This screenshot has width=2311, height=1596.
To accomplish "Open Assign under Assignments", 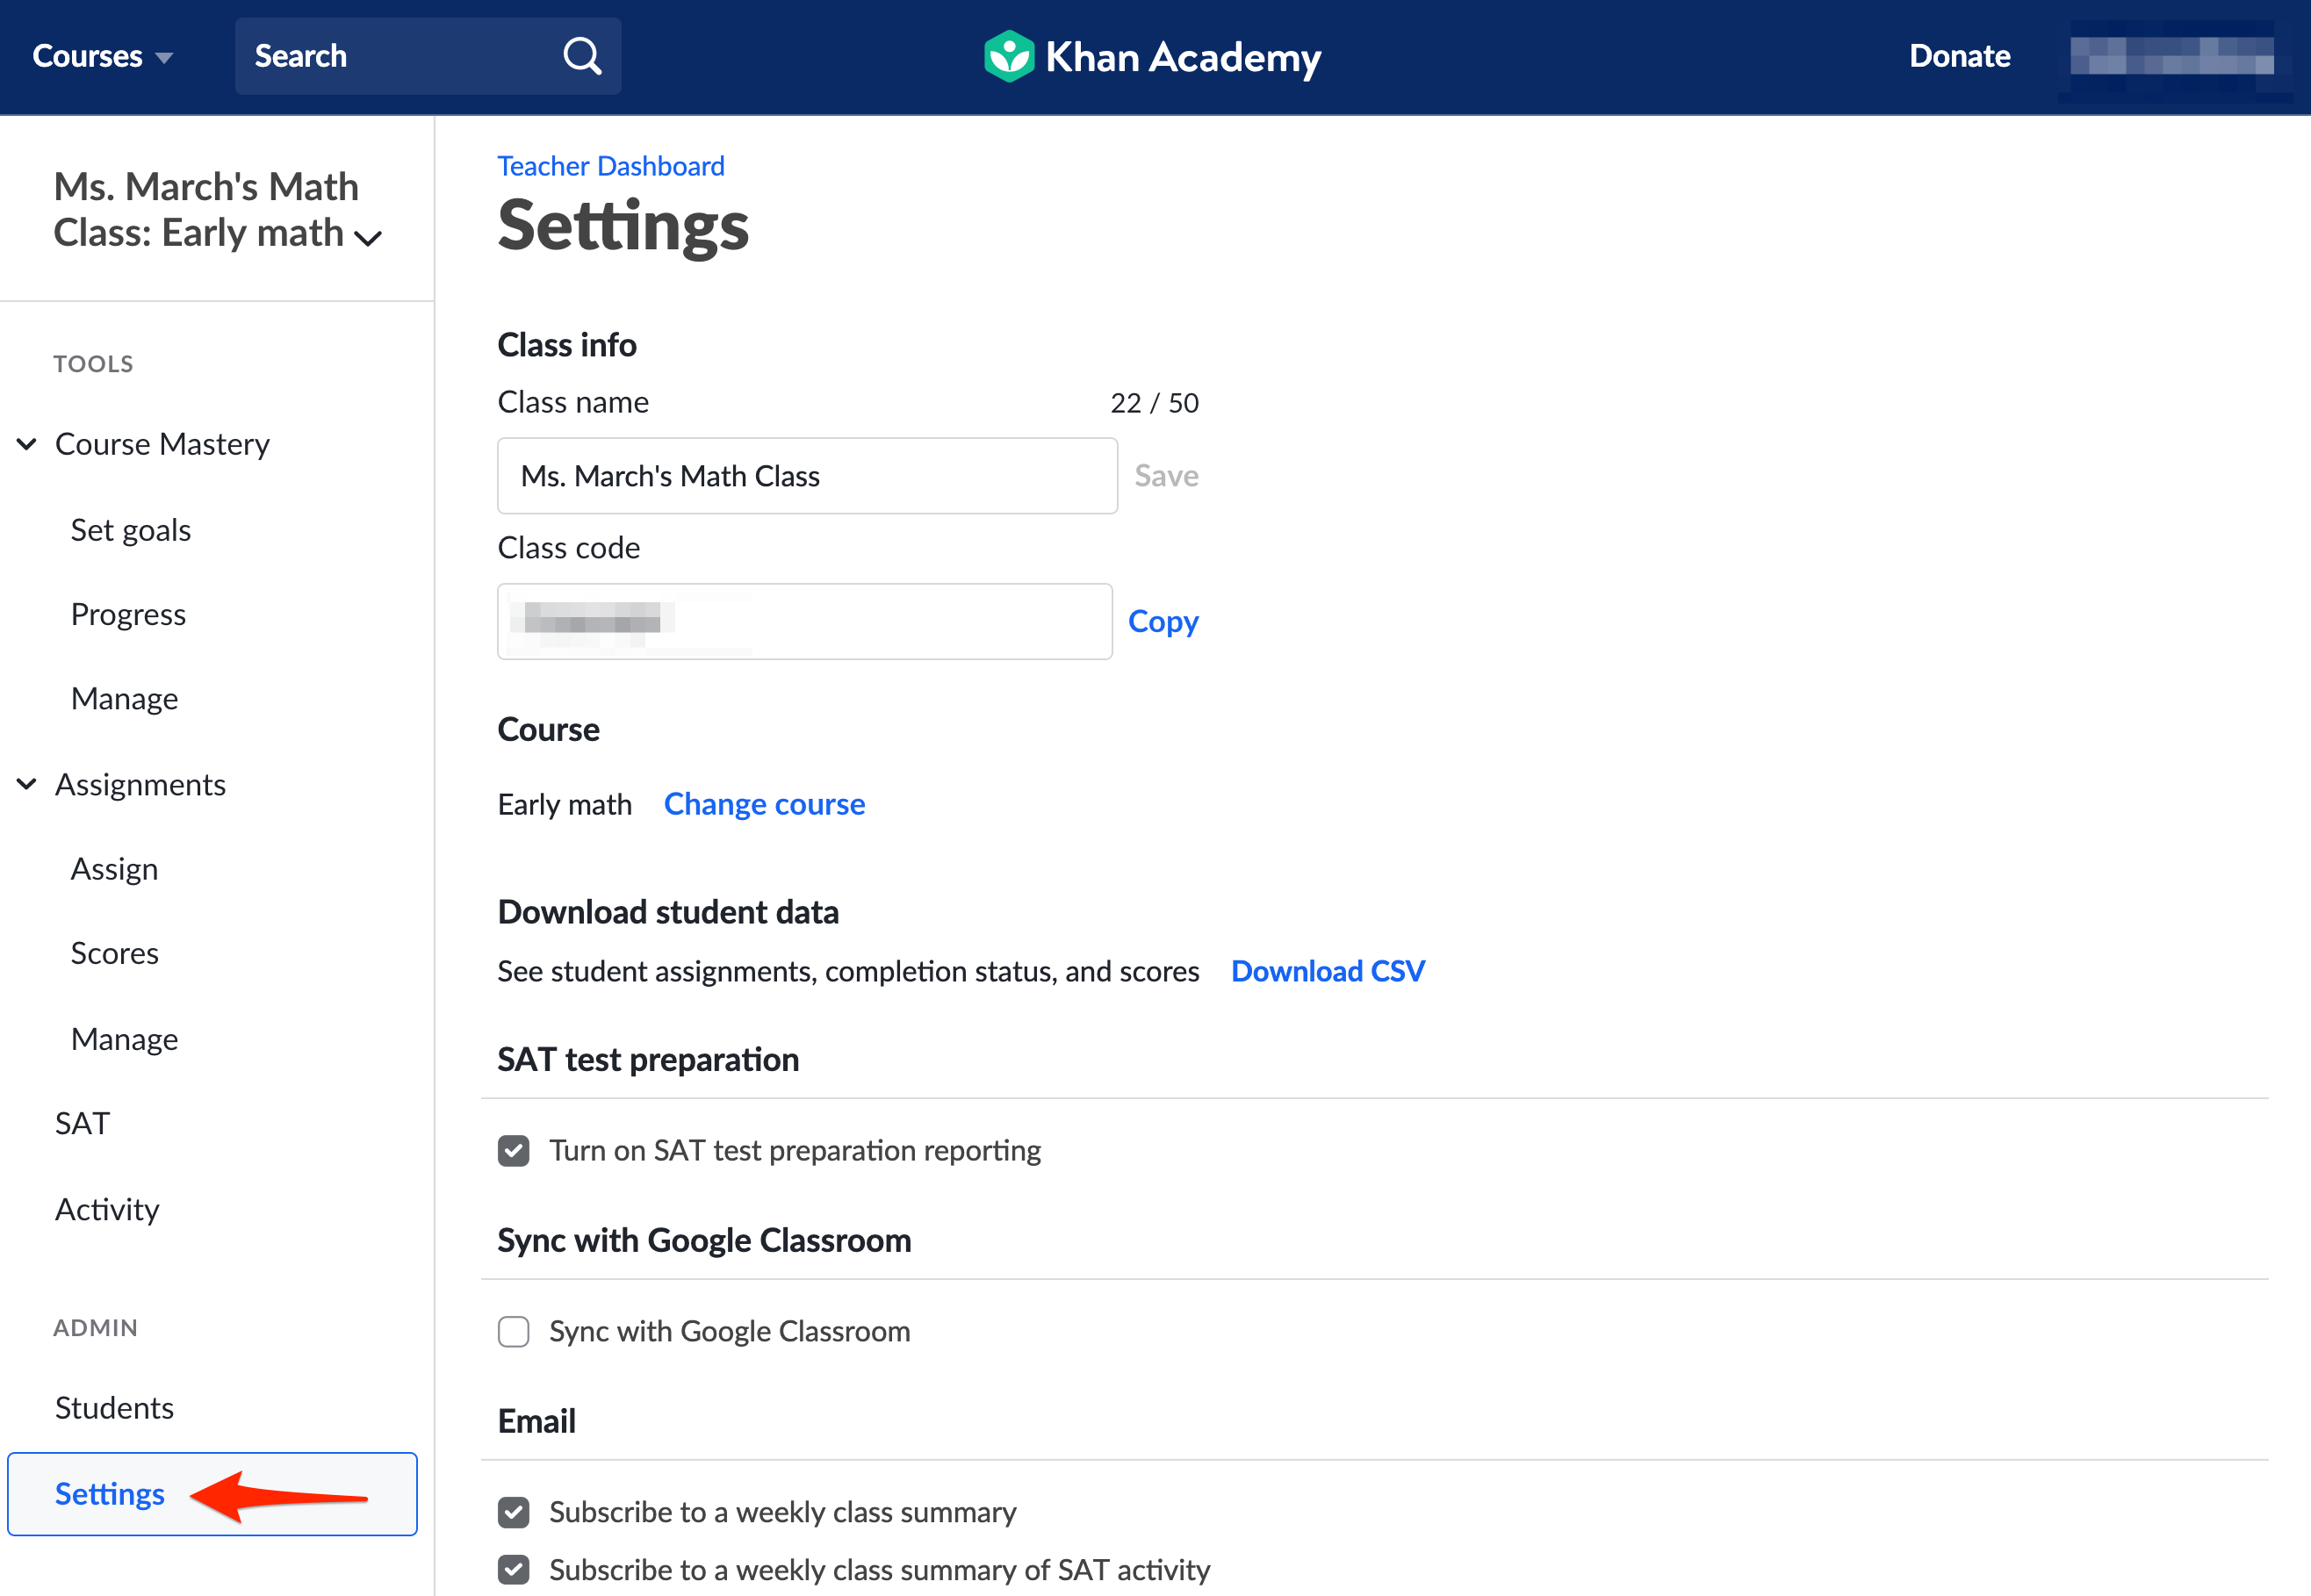I will [114, 869].
